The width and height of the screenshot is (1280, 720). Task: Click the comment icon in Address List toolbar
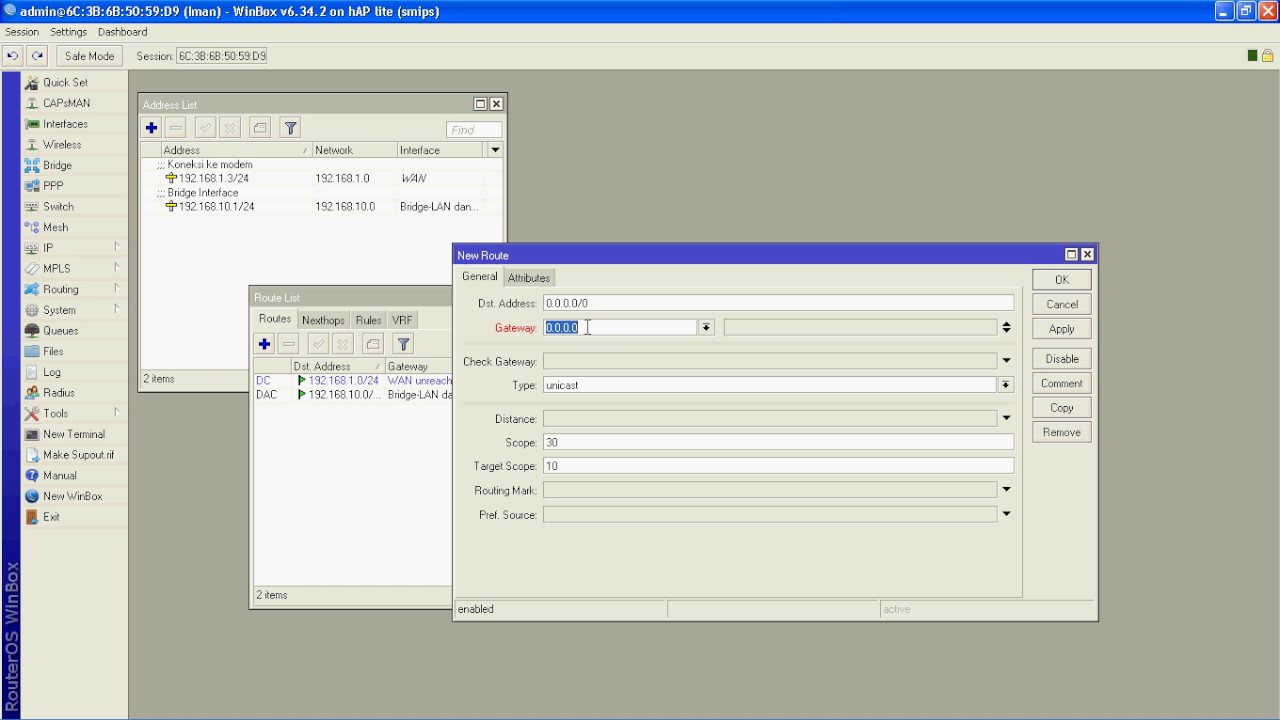[x=260, y=128]
